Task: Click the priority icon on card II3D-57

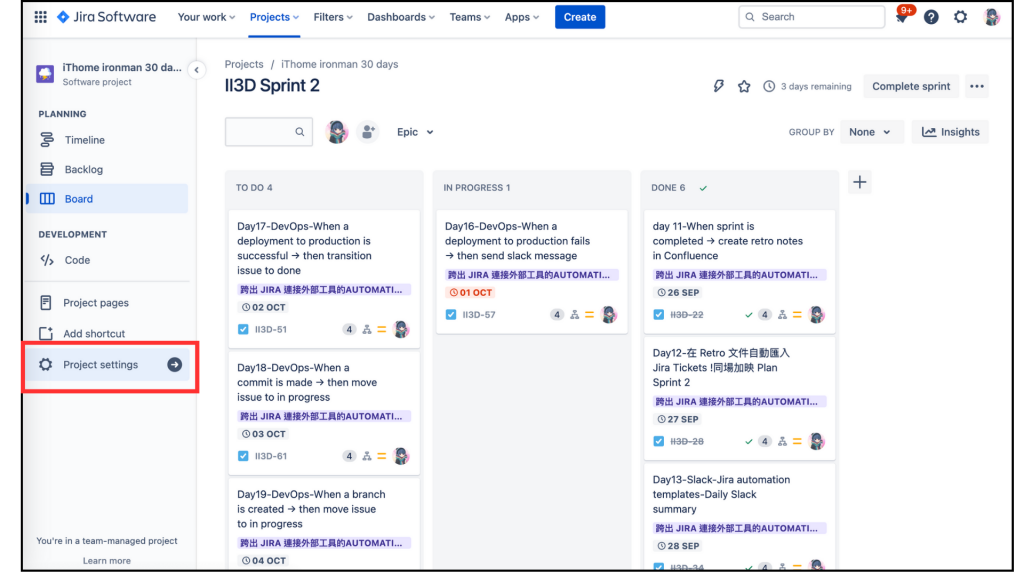Action: pos(590,315)
